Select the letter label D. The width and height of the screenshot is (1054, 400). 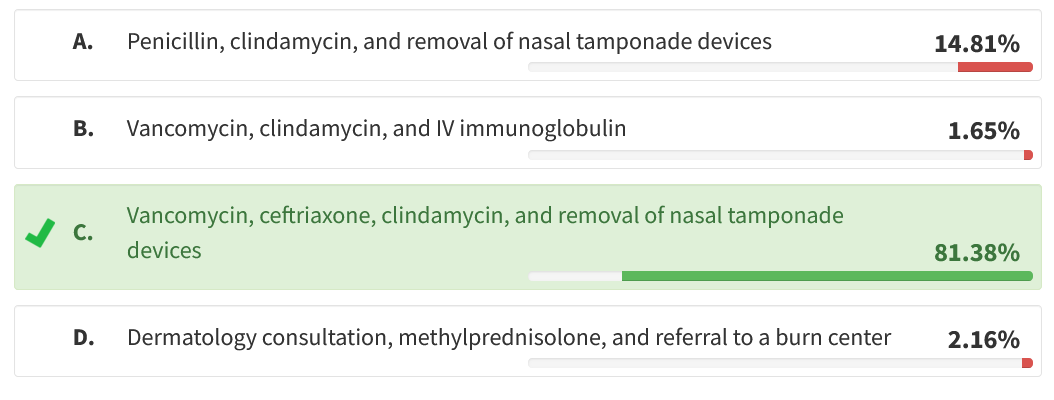point(83,338)
